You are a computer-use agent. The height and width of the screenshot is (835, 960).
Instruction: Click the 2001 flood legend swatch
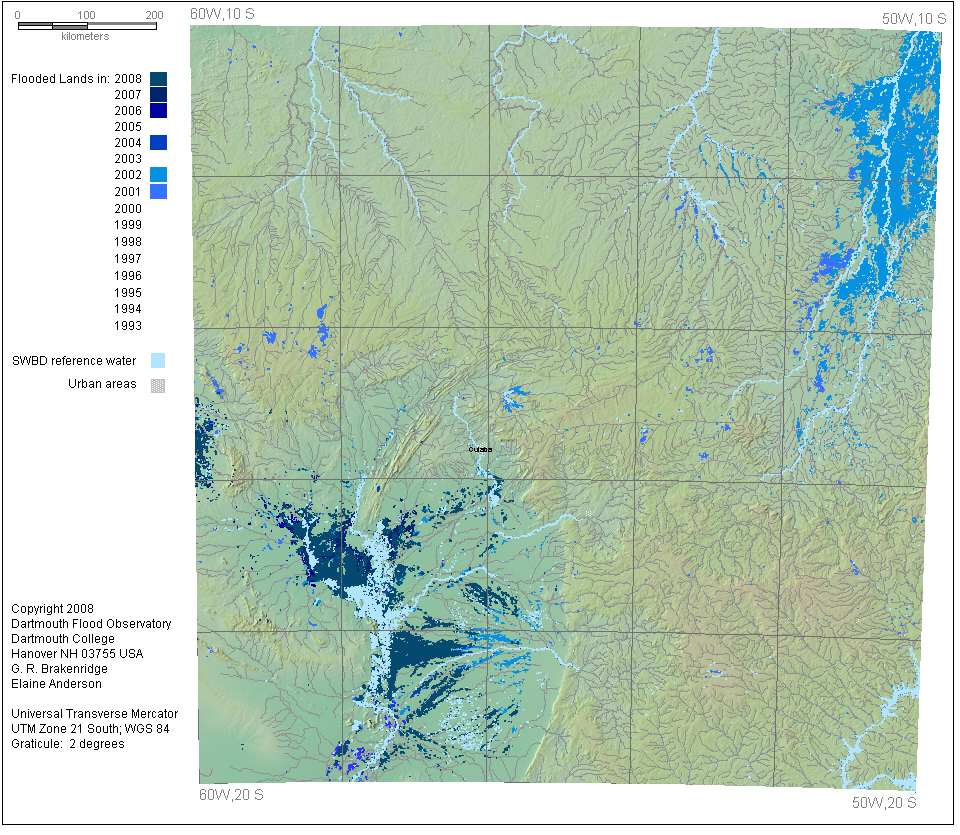click(158, 191)
